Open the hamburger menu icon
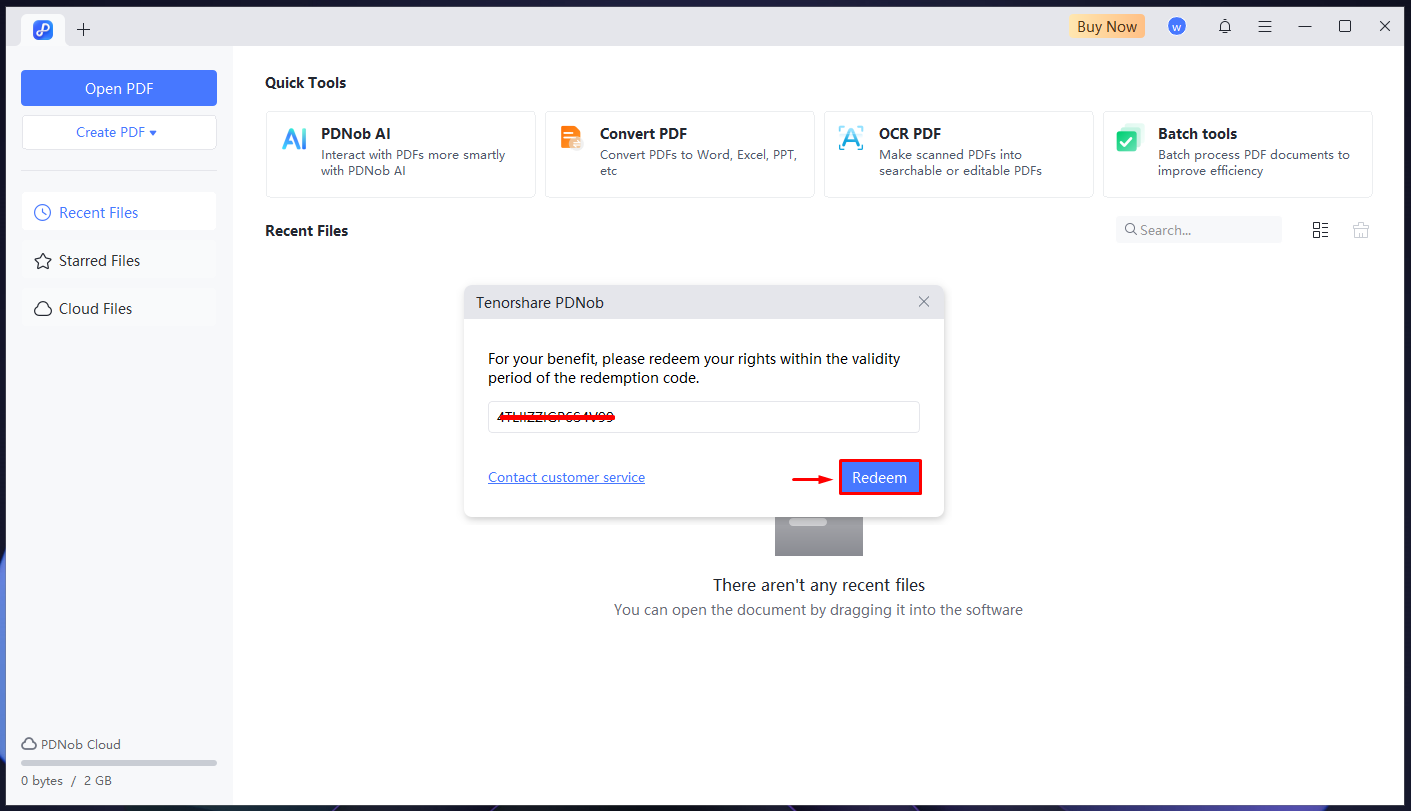The width and height of the screenshot is (1411, 811). [1265, 27]
